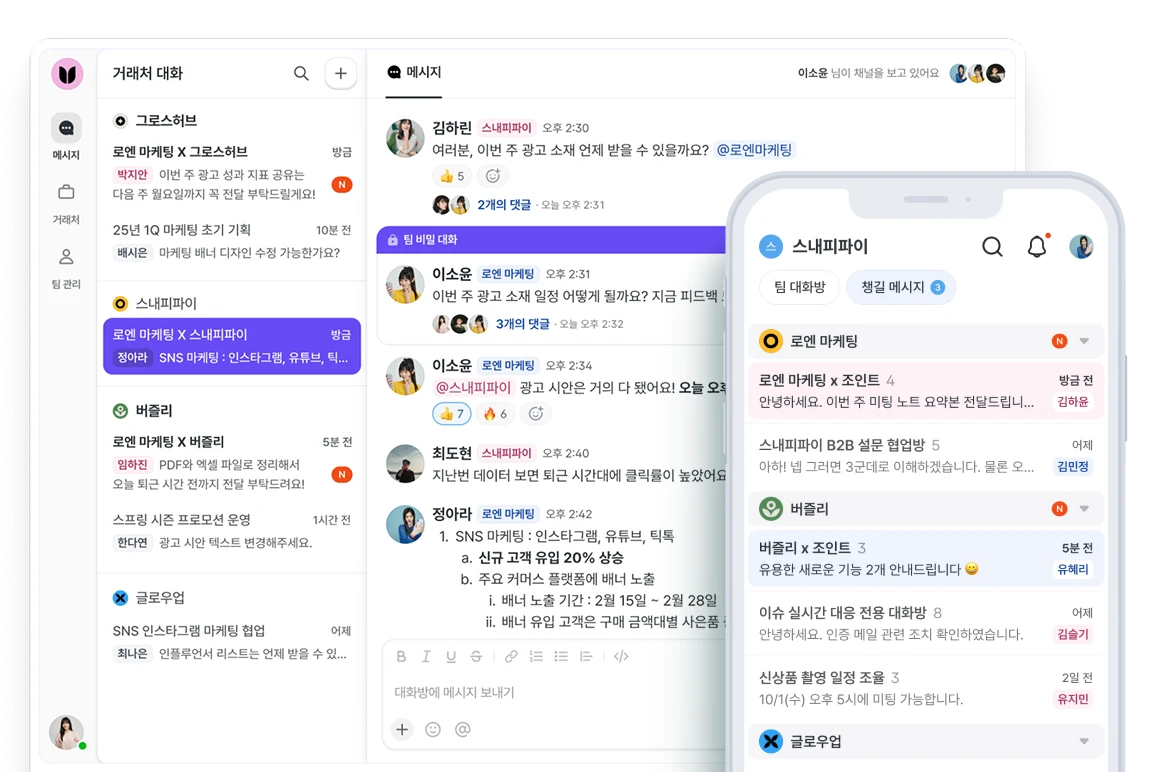Collapse the 로엔 마케팅 group on the phone
The width and height of the screenshot is (1172, 772).
(x=1084, y=342)
